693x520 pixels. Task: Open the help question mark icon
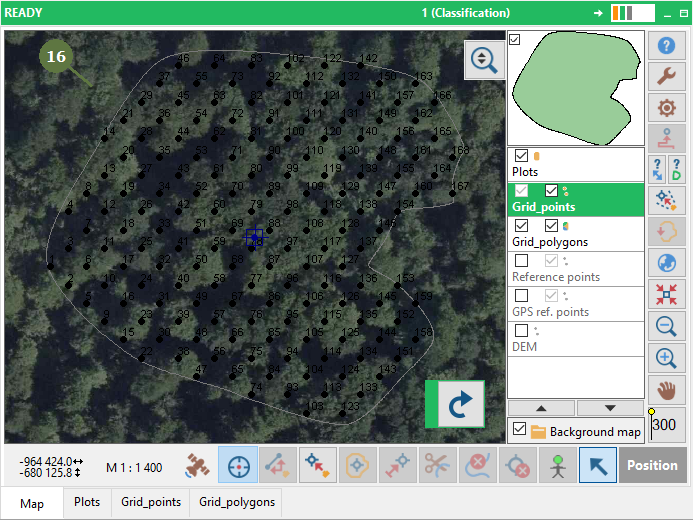click(665, 46)
